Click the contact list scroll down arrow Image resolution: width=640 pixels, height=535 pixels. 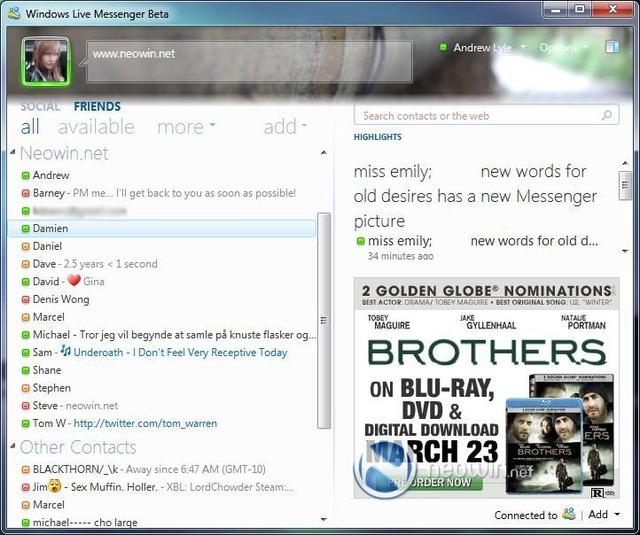(324, 519)
